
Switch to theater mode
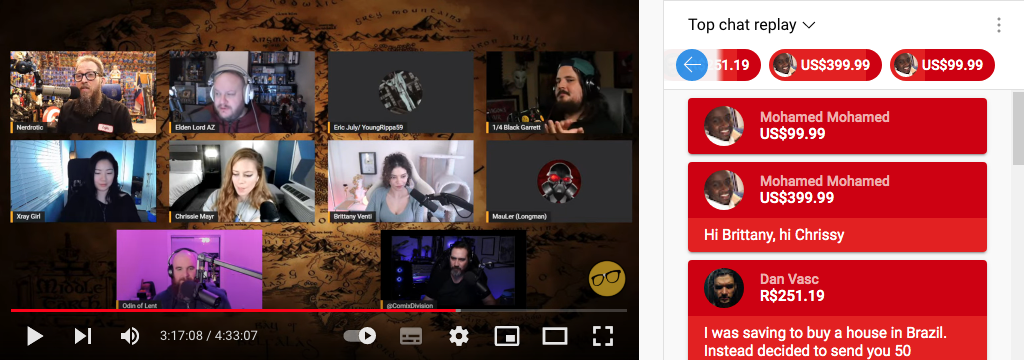click(555, 336)
